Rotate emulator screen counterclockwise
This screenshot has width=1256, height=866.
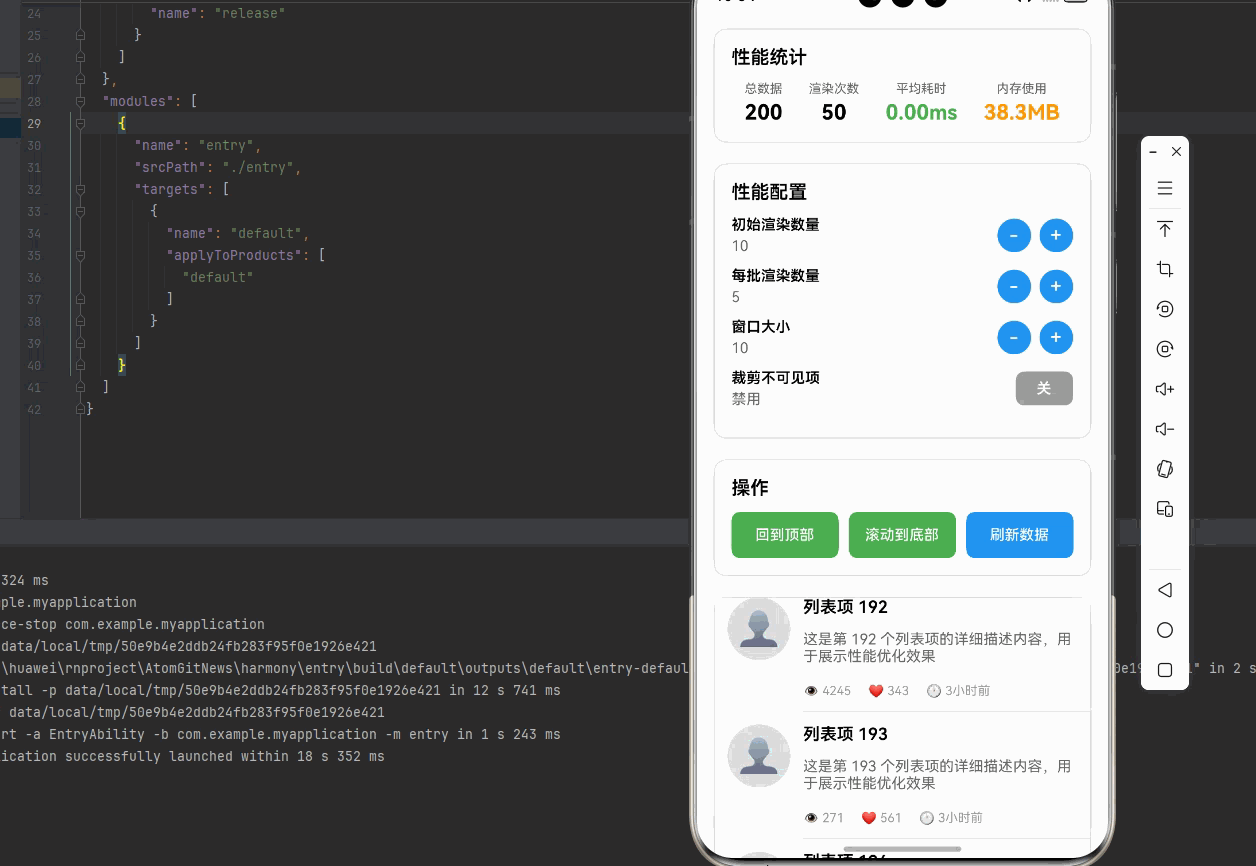pyautogui.click(x=1164, y=309)
